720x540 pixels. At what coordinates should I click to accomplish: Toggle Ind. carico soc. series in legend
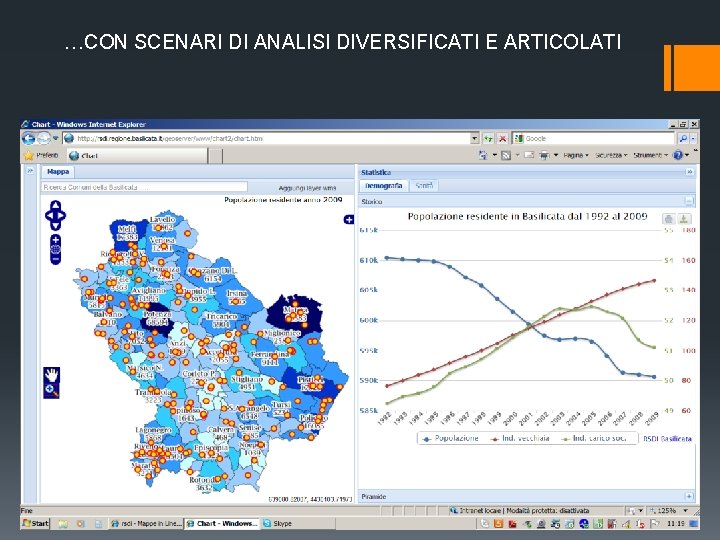click(x=594, y=439)
